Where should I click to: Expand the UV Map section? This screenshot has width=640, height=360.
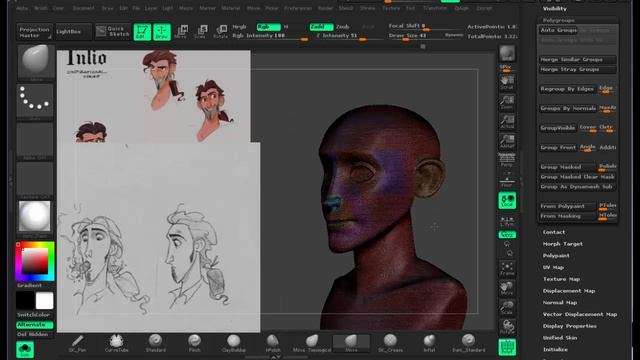(x=553, y=267)
